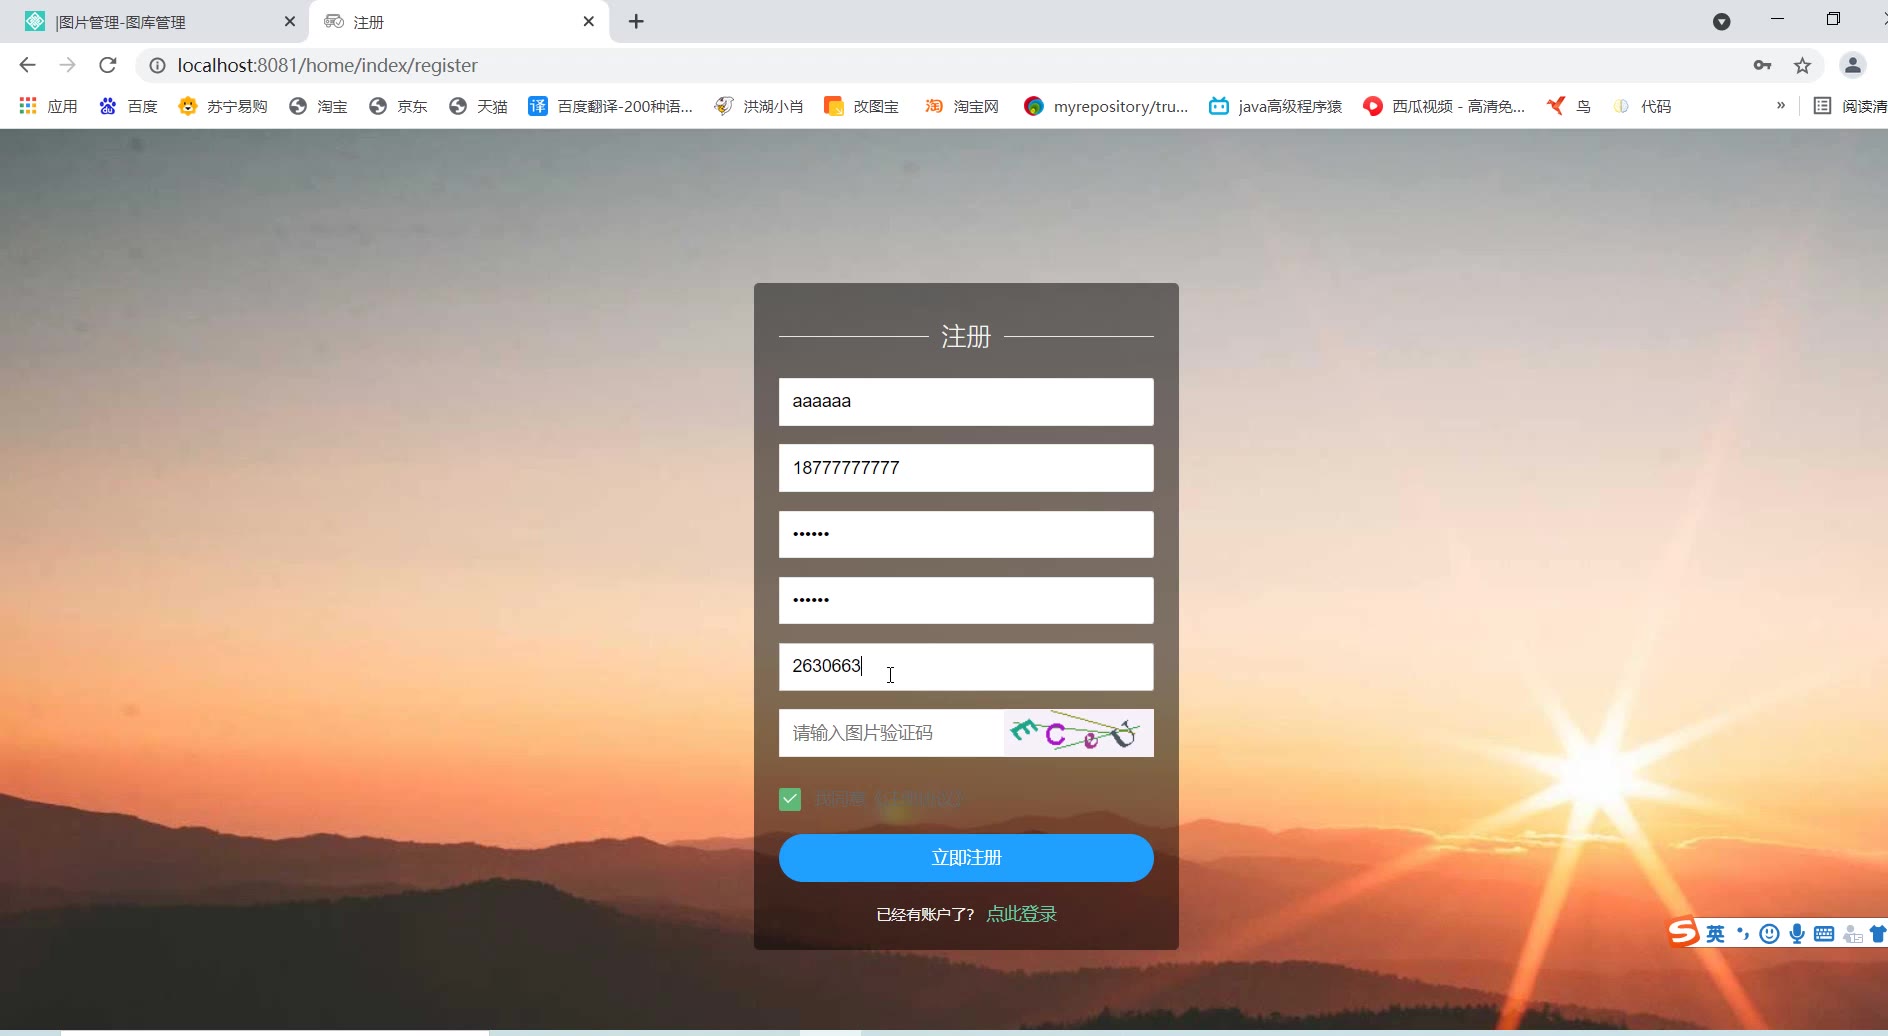The height and width of the screenshot is (1036, 1888).
Task: Submit the form with 立即注册 button
Action: 966,858
